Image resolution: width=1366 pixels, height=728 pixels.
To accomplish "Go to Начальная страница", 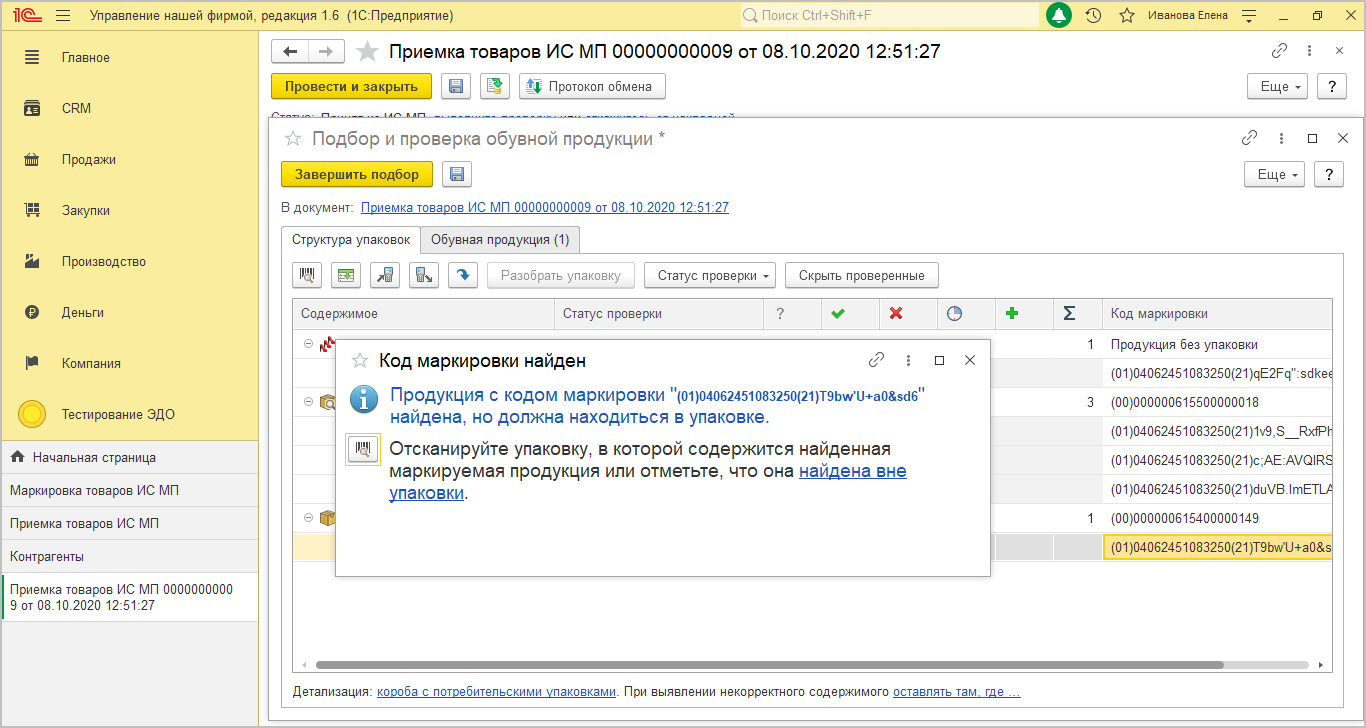I will tap(129, 457).
